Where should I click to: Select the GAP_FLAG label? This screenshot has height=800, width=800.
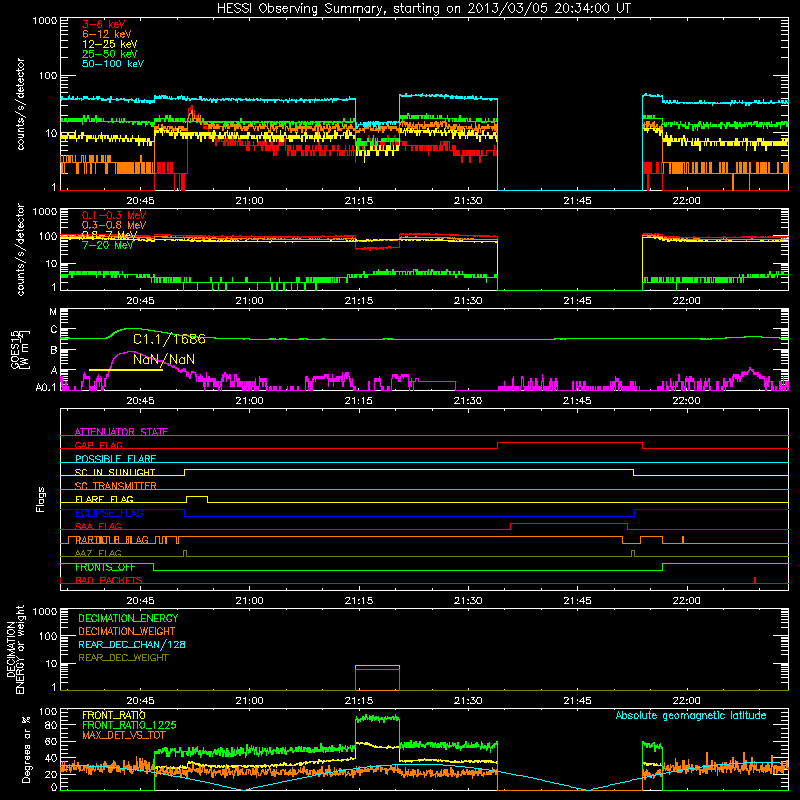[98, 445]
